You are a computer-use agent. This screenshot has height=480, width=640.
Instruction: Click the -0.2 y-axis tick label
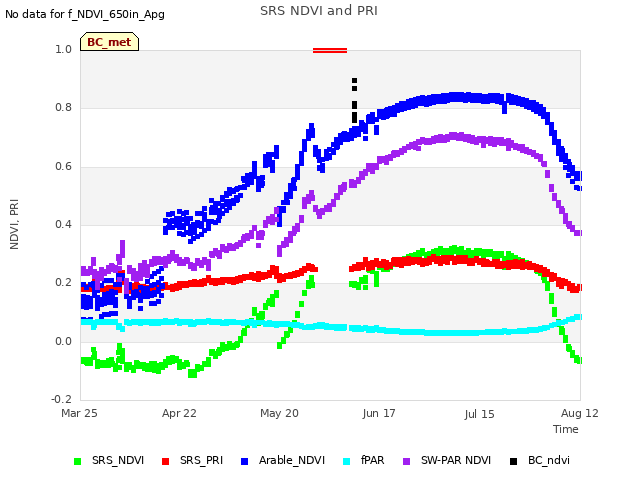pos(62,399)
